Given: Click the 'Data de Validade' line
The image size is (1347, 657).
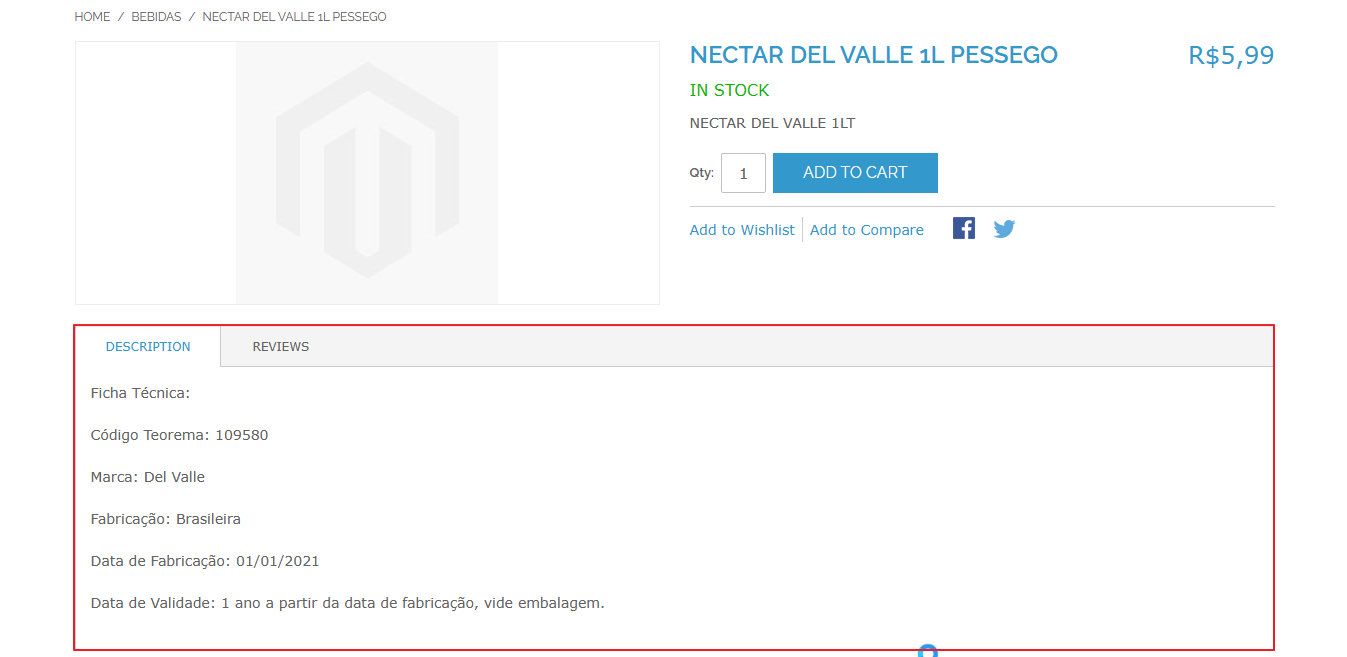Looking at the screenshot, I should tap(348, 603).
